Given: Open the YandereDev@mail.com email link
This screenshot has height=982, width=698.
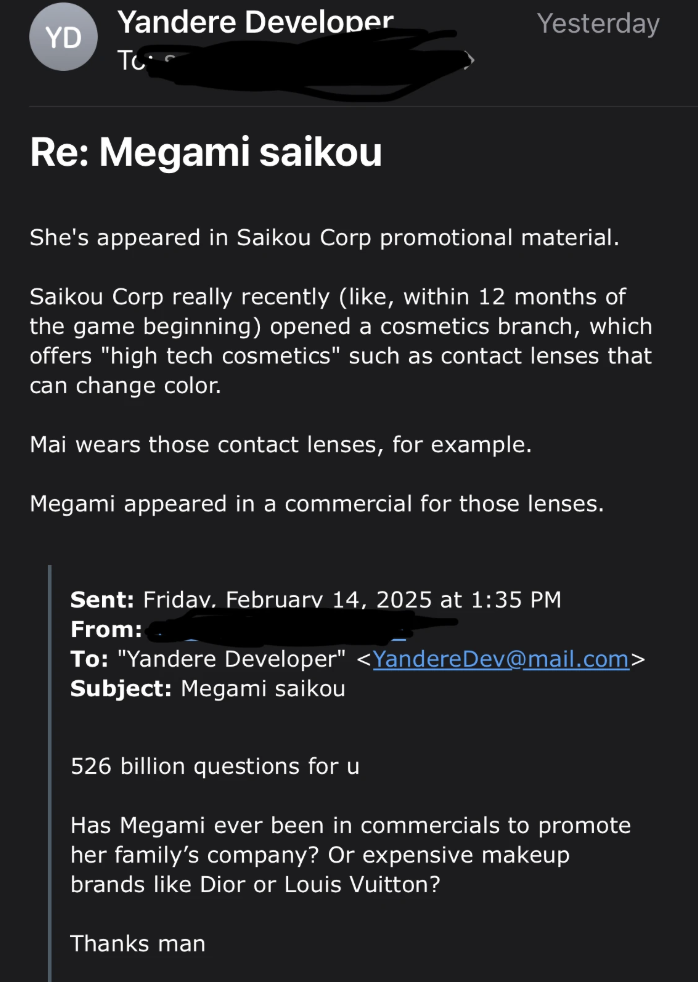Looking at the screenshot, I should click(x=501, y=659).
